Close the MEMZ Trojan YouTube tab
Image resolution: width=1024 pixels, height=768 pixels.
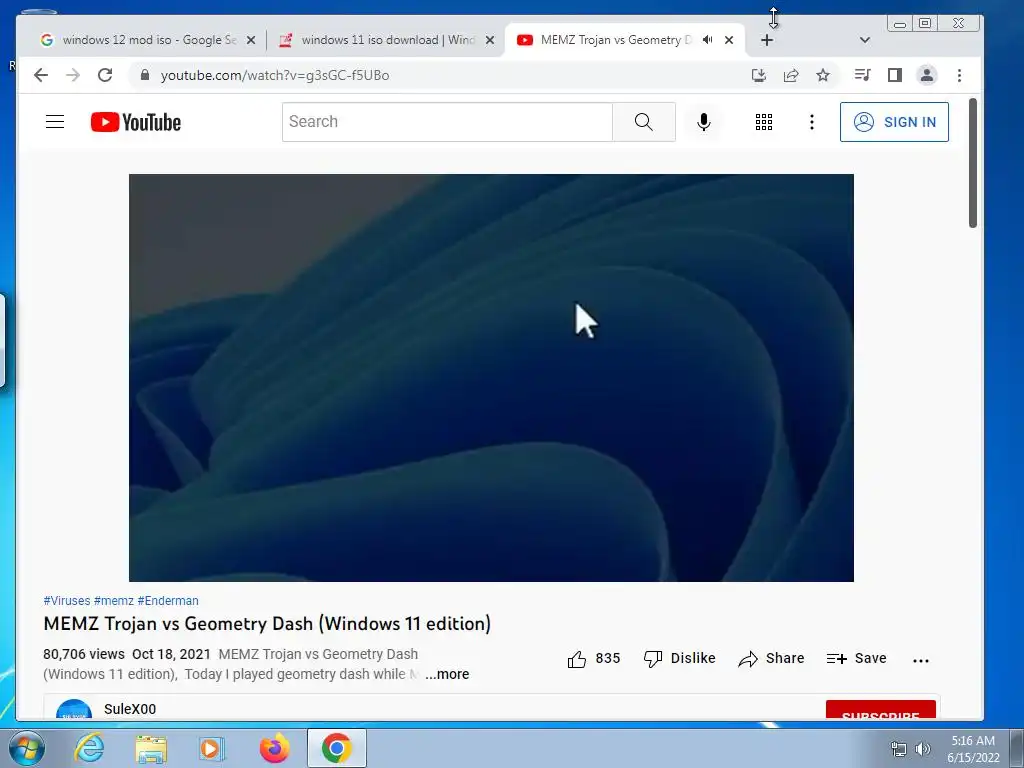tap(729, 40)
